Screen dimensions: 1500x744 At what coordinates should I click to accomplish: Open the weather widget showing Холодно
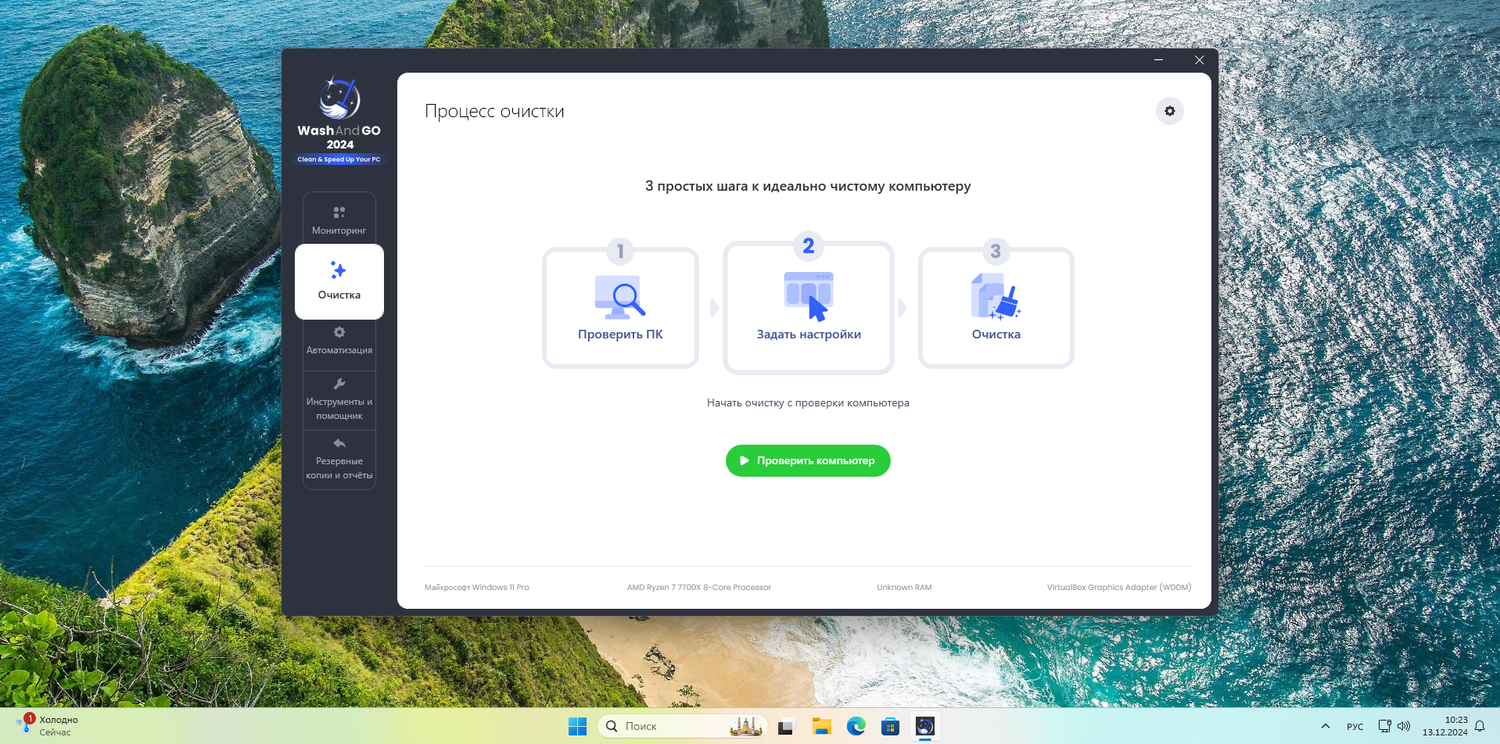pyautogui.click(x=49, y=726)
